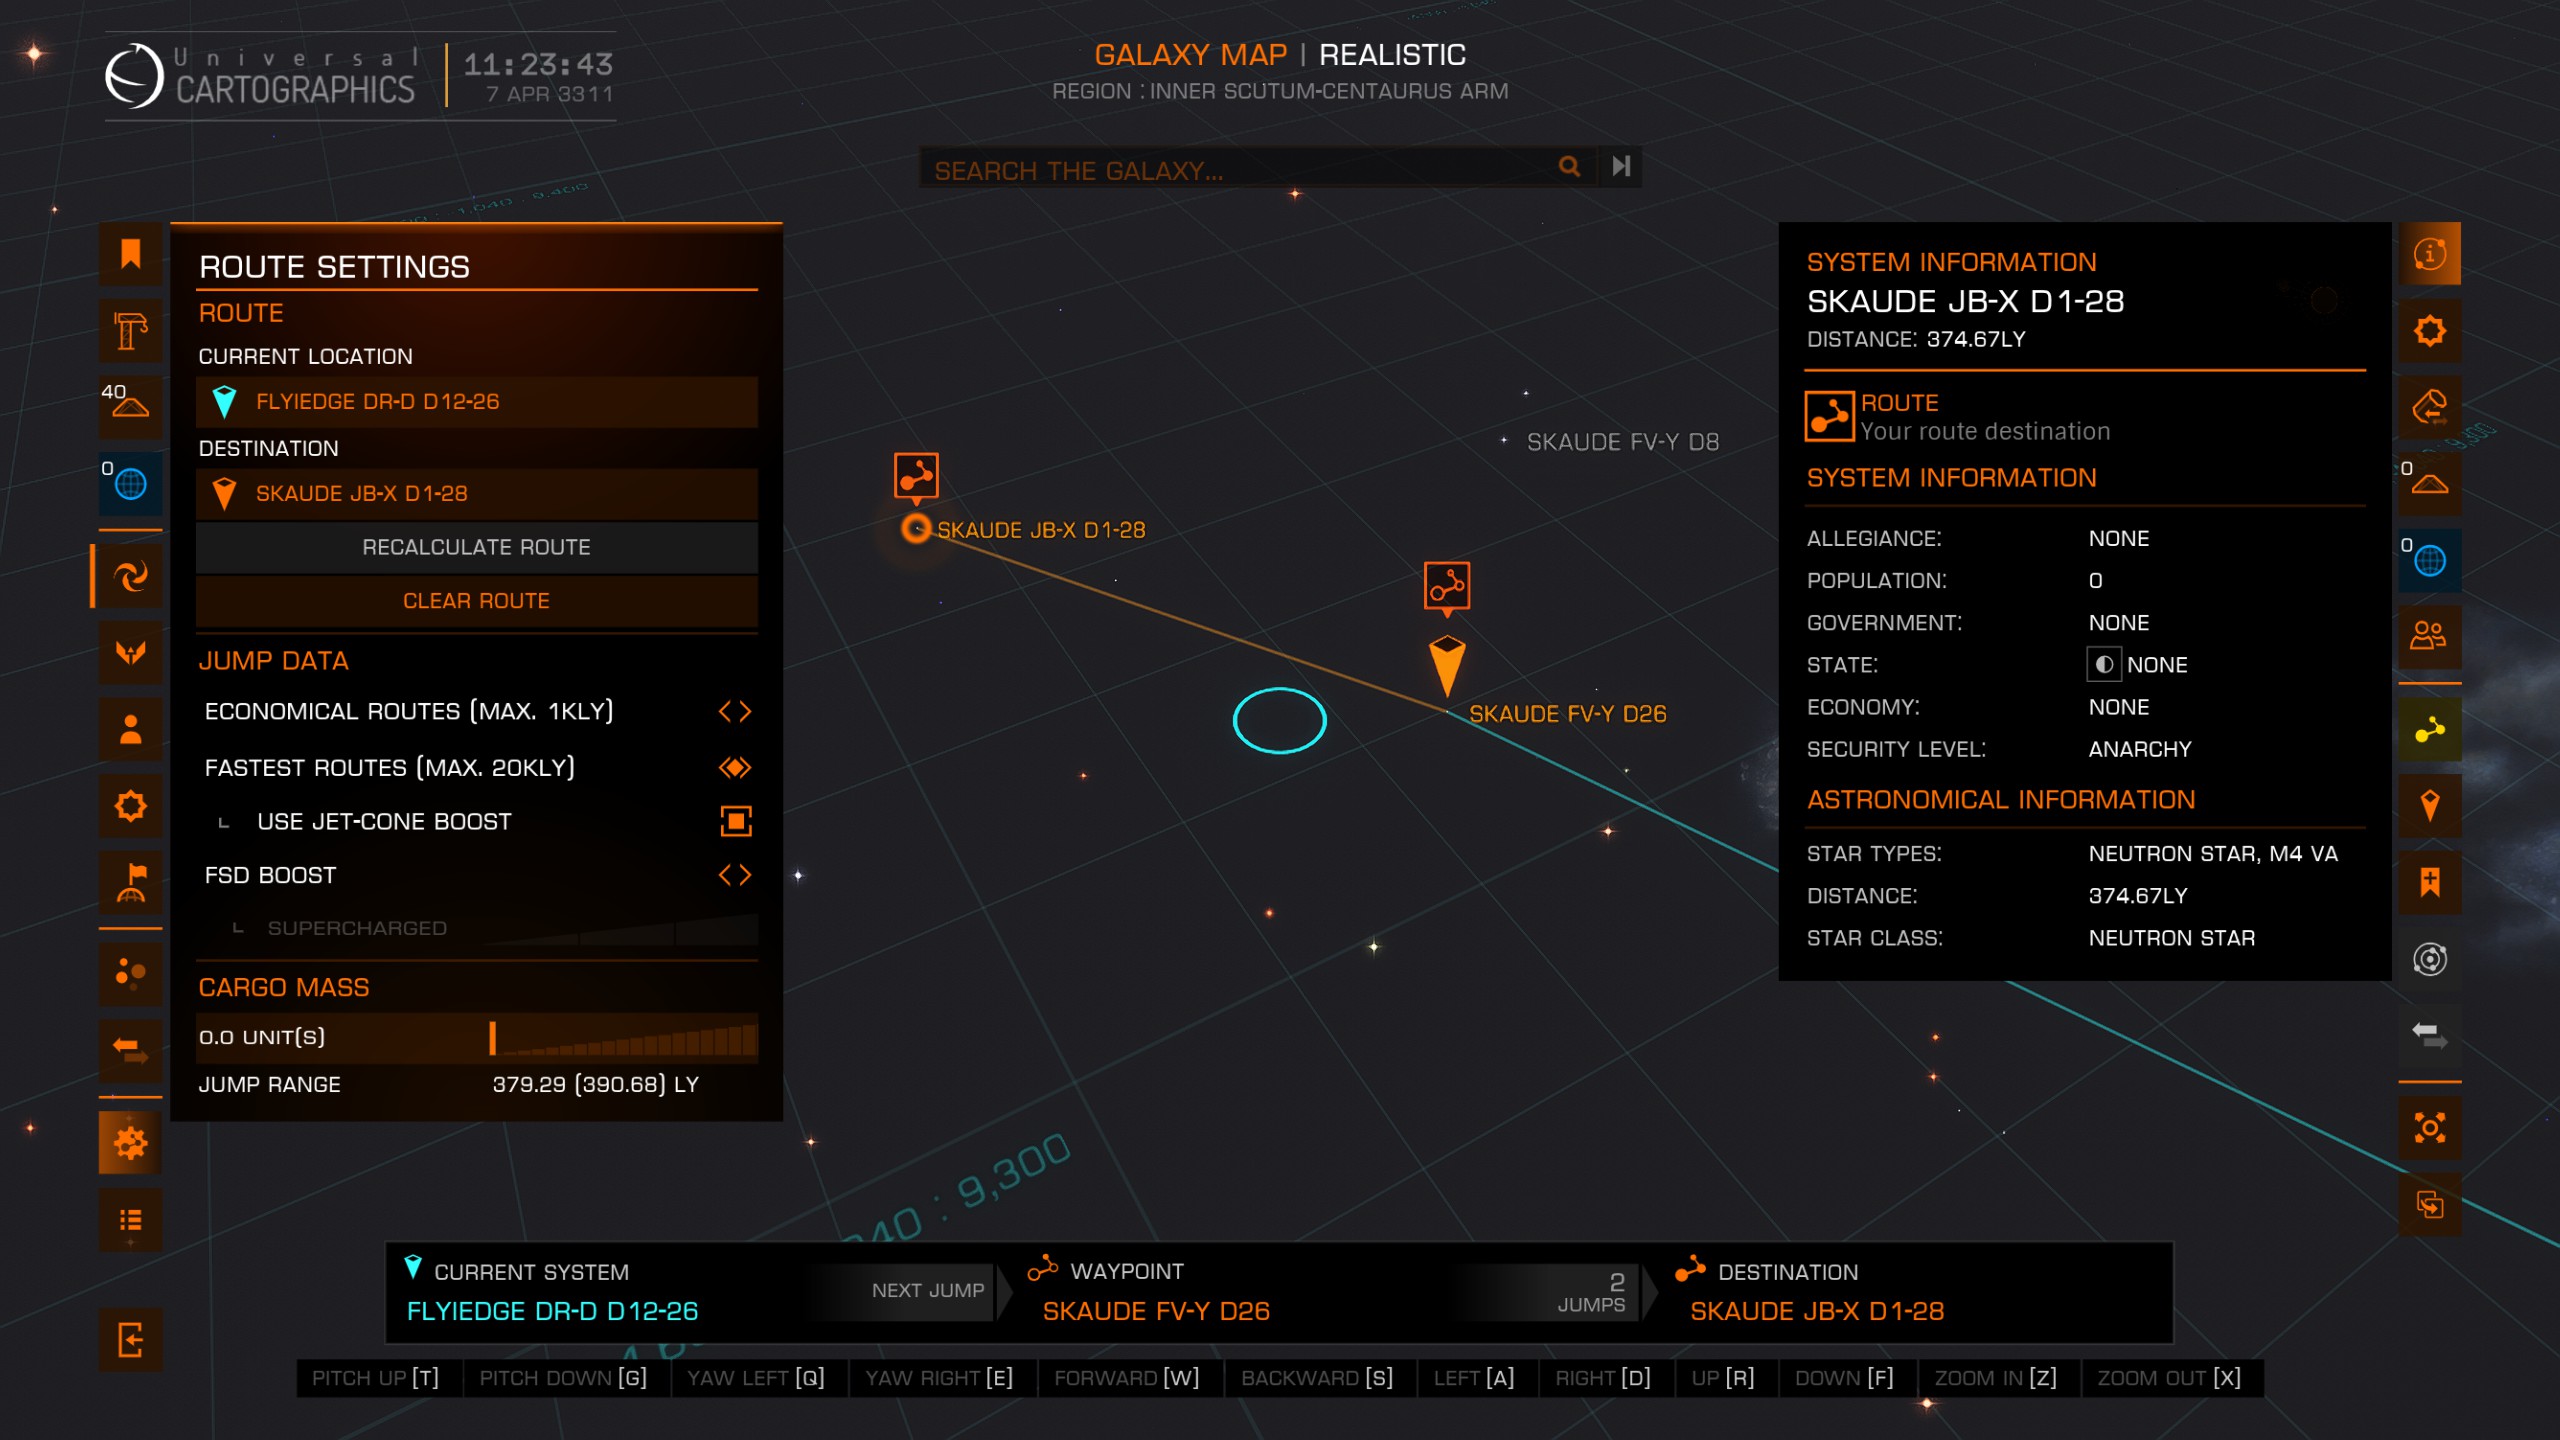
Task: Click Pitch Up [T] hint
Action: tap(376, 1378)
